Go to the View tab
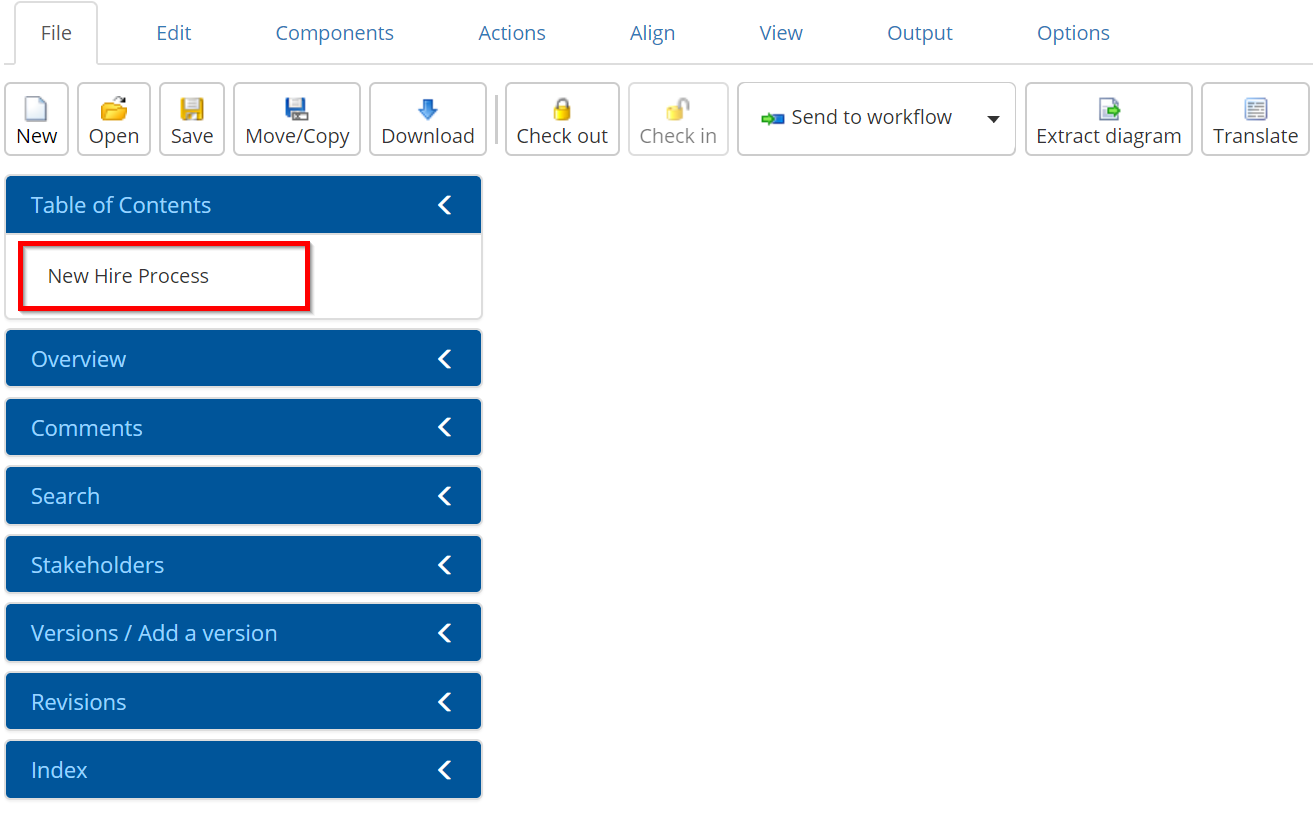The height and width of the screenshot is (813, 1313). click(x=781, y=33)
